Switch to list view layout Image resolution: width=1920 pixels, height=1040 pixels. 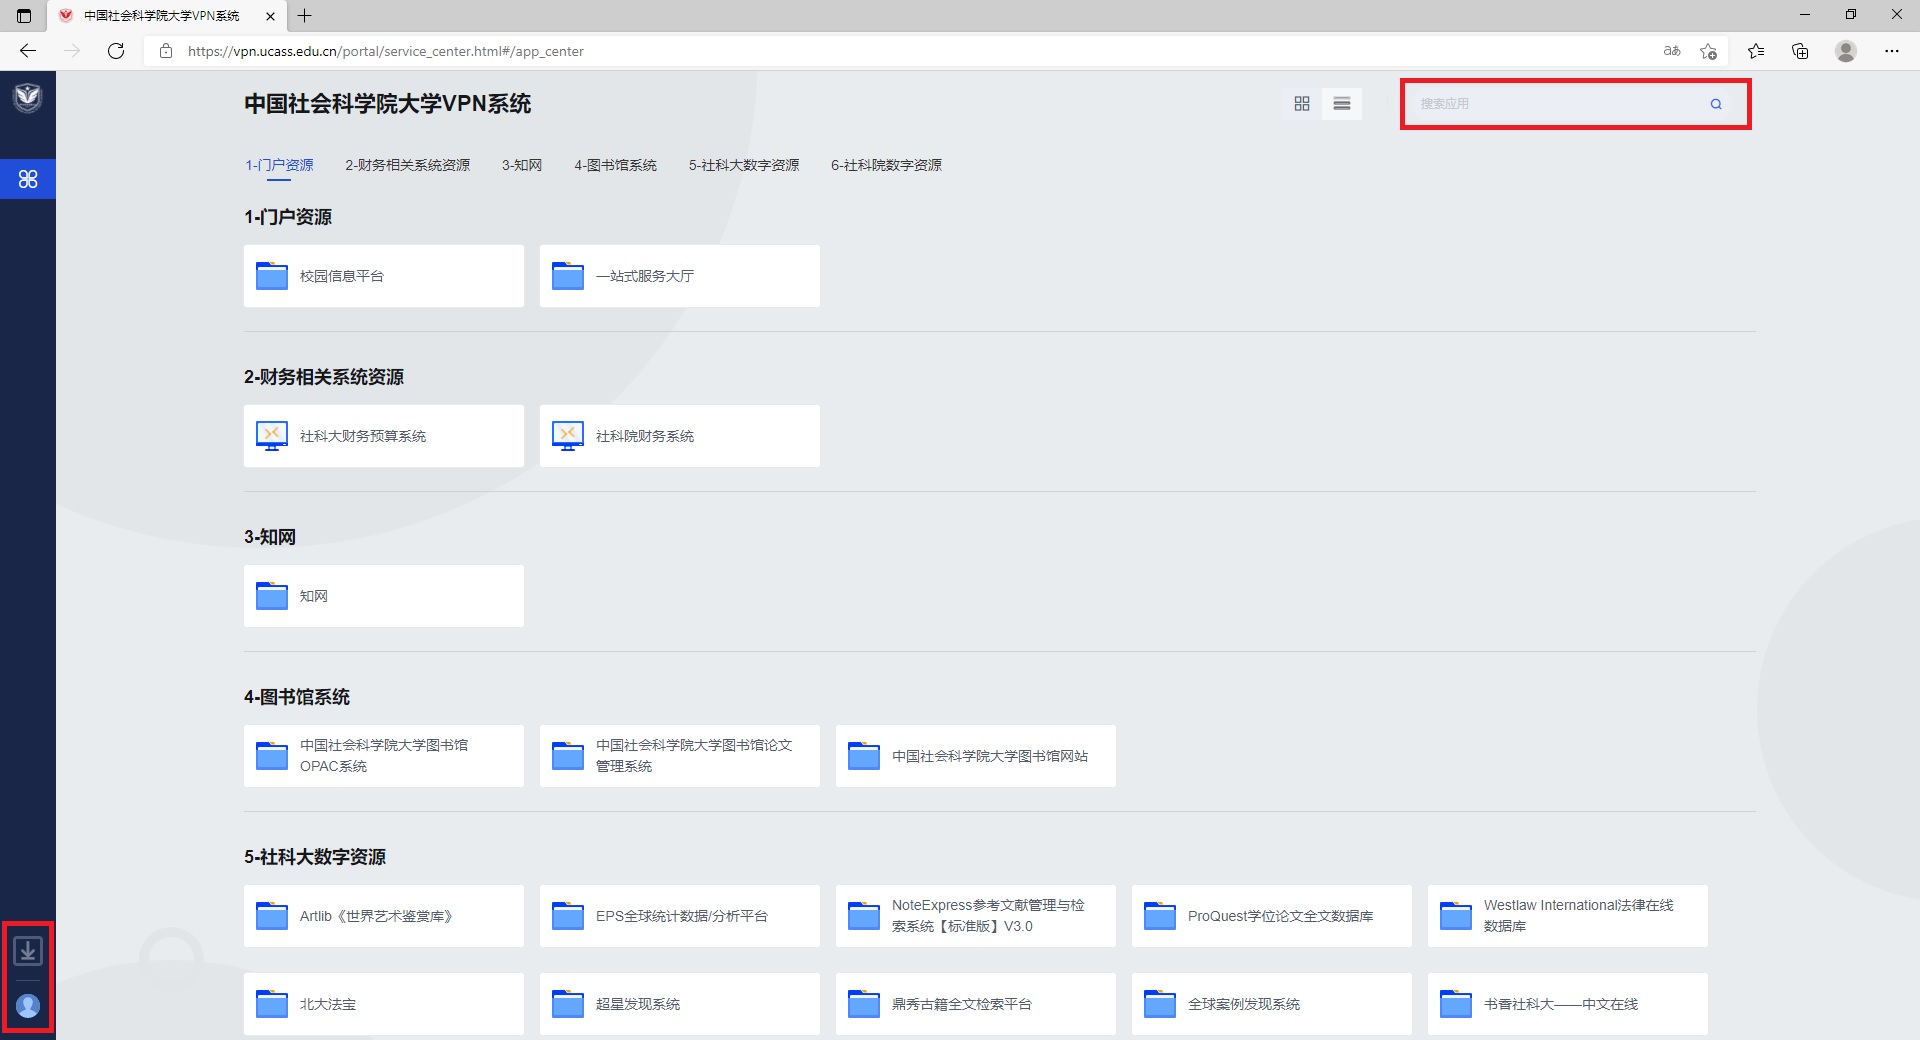(x=1342, y=104)
